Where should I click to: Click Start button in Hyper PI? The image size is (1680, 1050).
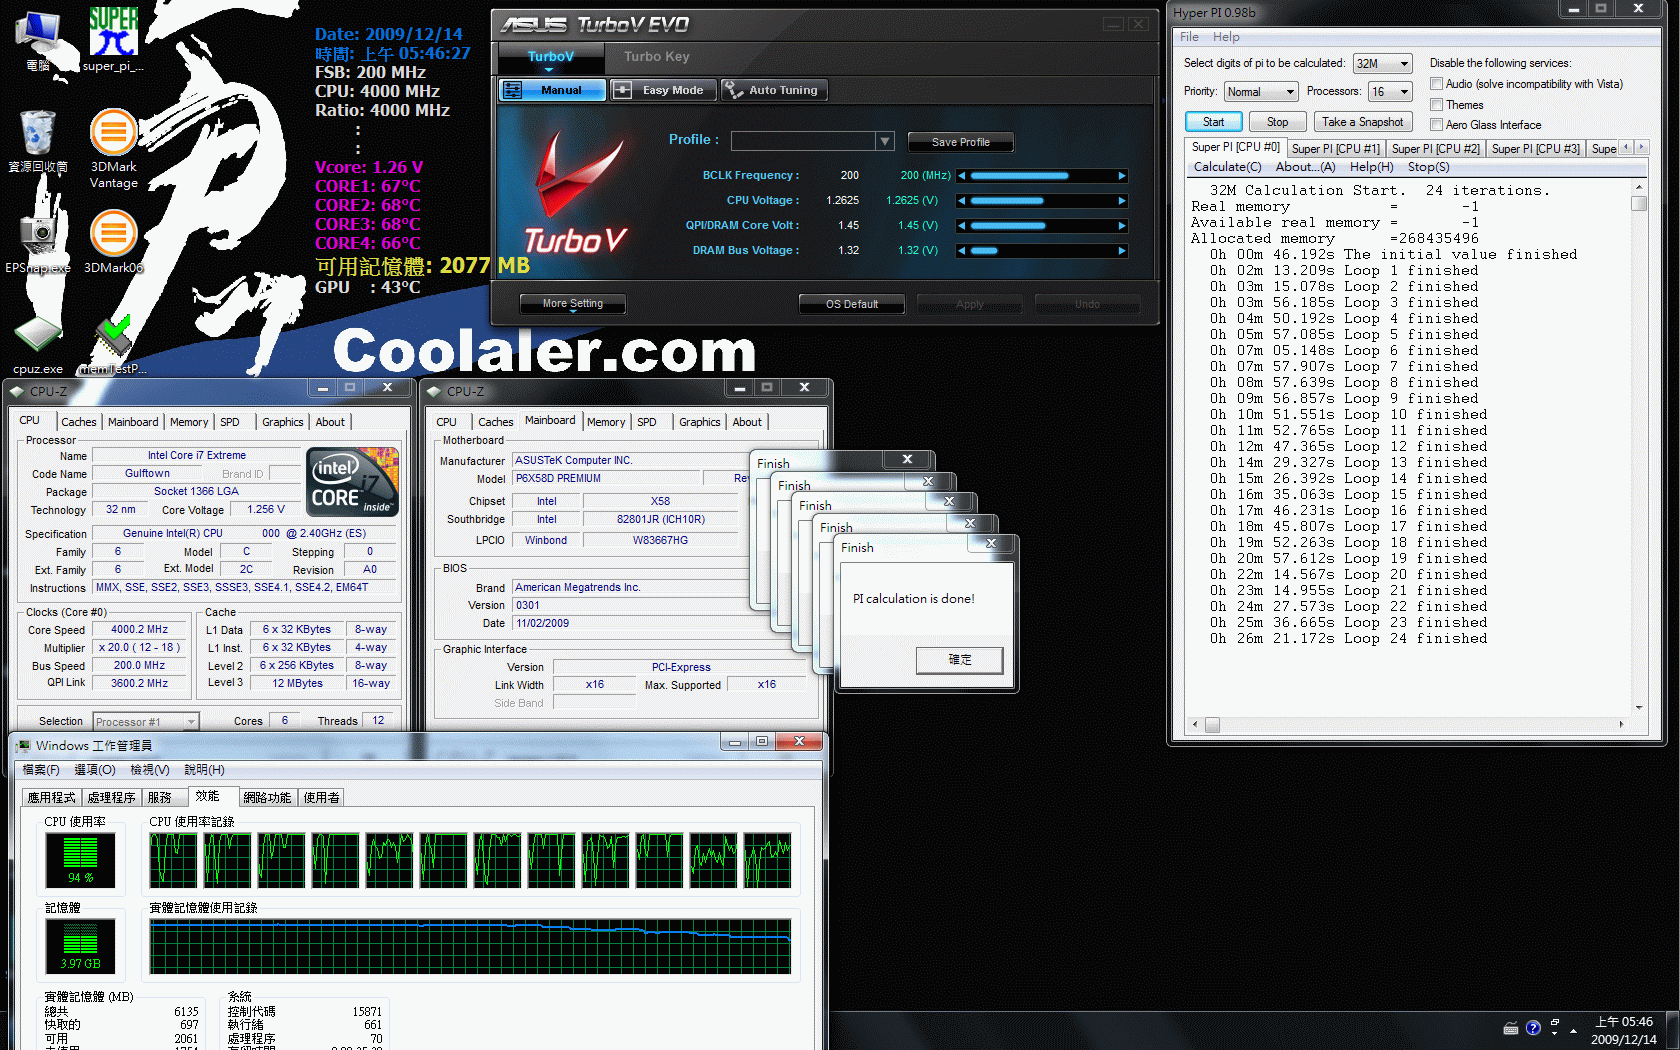click(x=1213, y=122)
